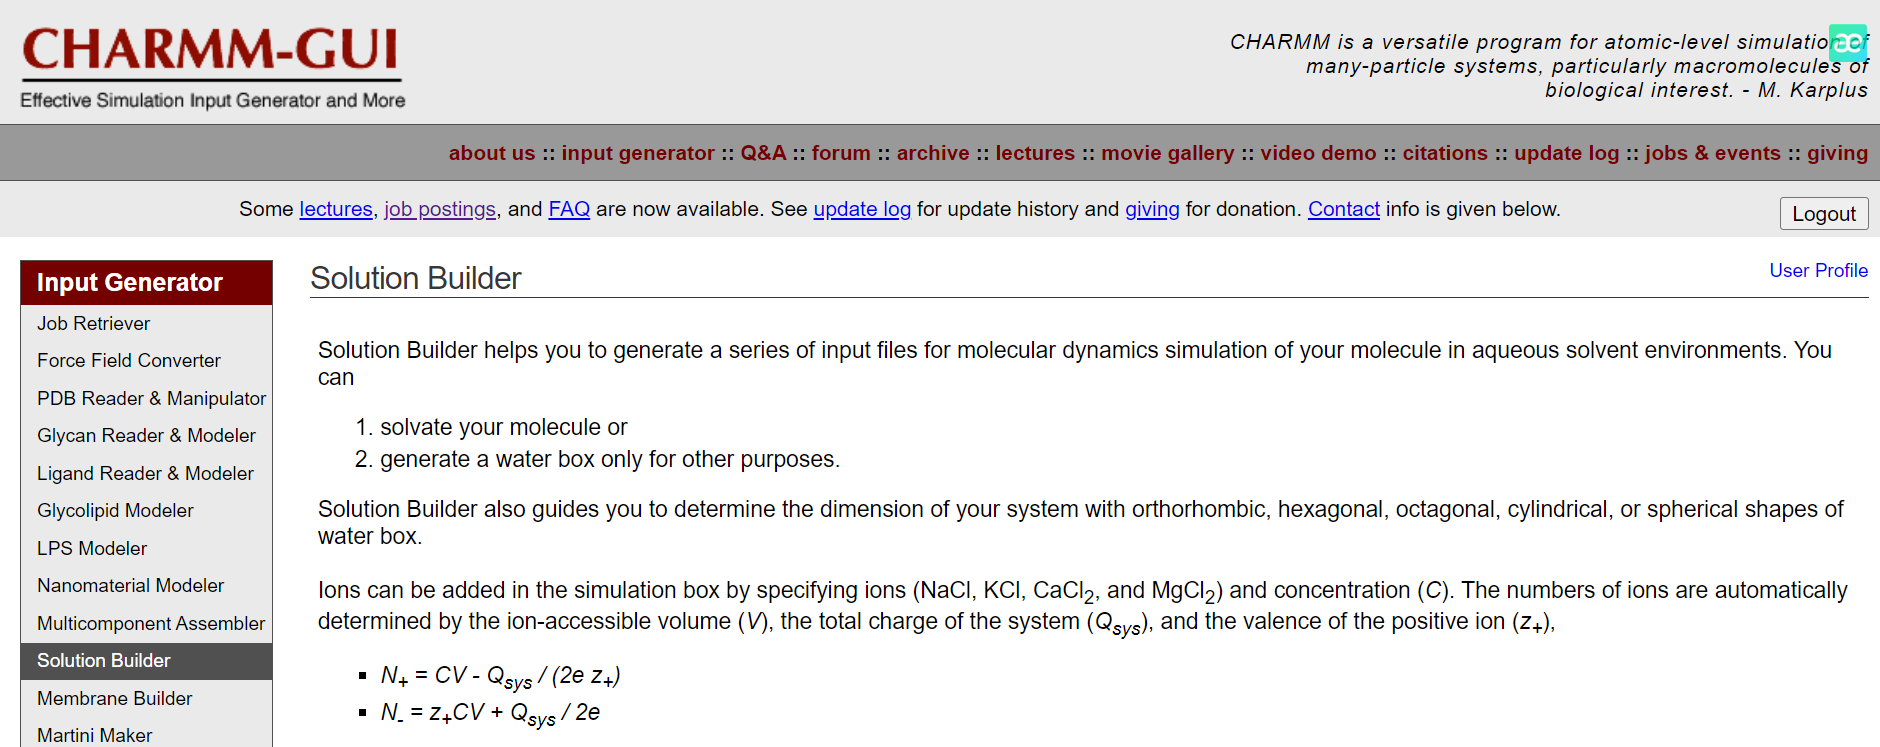Viewport: 1880px width, 747px height.
Task: Open Nanomaterial Modeler in the sidebar
Action: point(130,585)
